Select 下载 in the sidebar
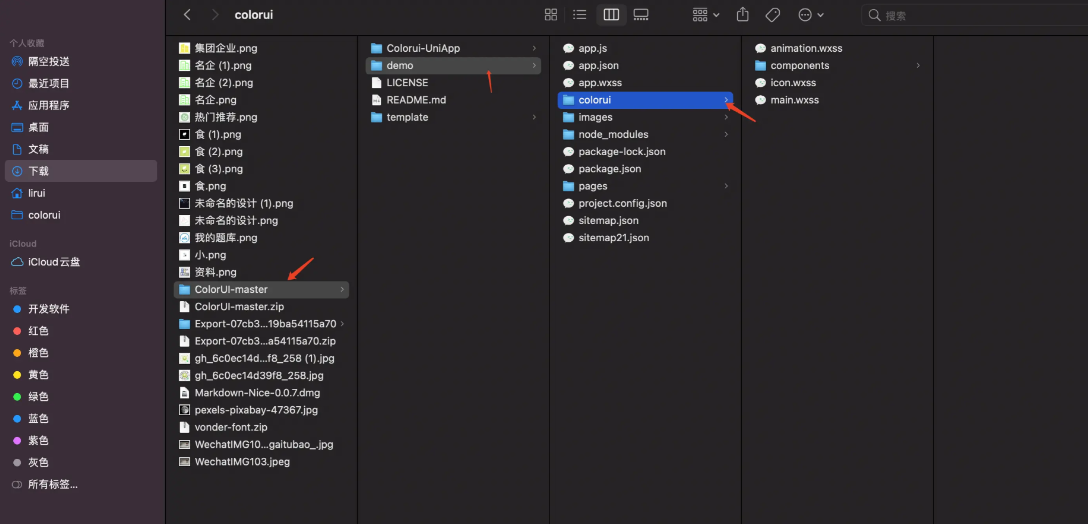The image size is (1088, 524). click(82, 171)
